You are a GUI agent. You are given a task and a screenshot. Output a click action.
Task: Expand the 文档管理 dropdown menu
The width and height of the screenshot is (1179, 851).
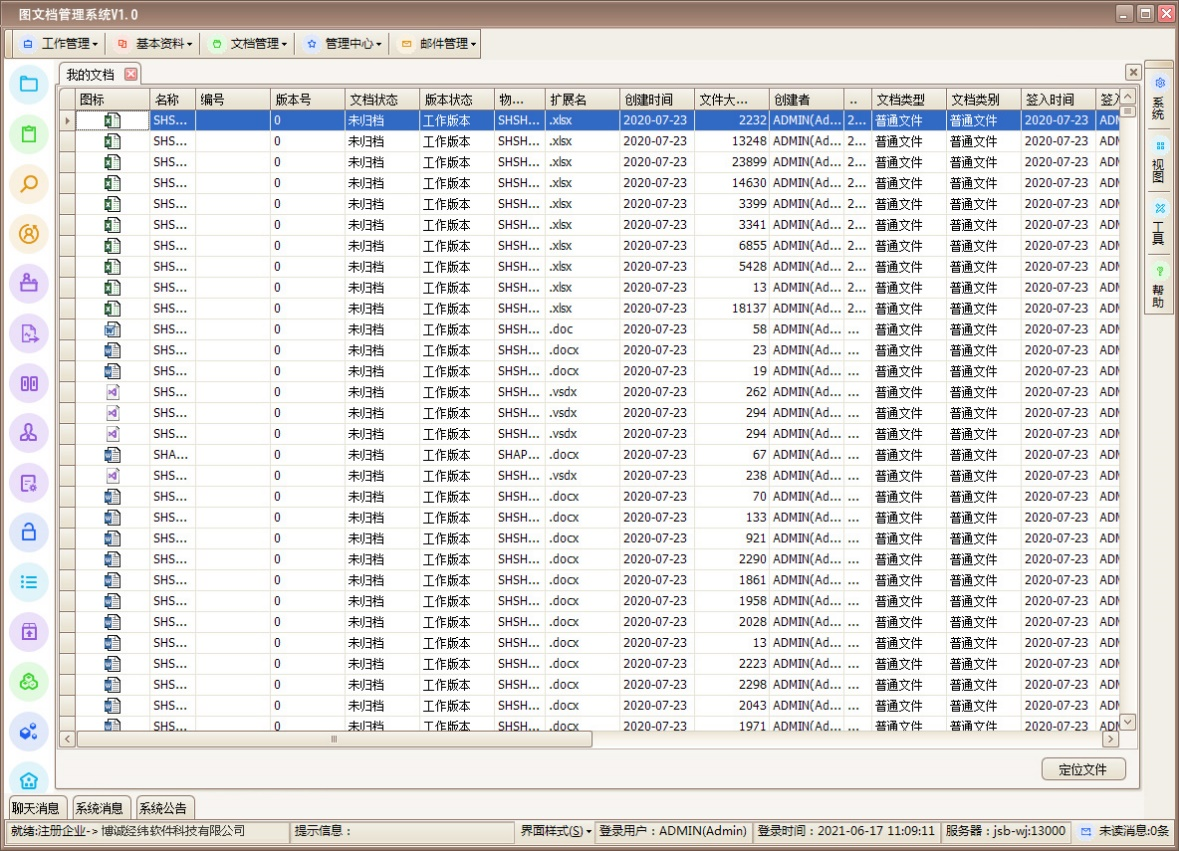[249, 44]
